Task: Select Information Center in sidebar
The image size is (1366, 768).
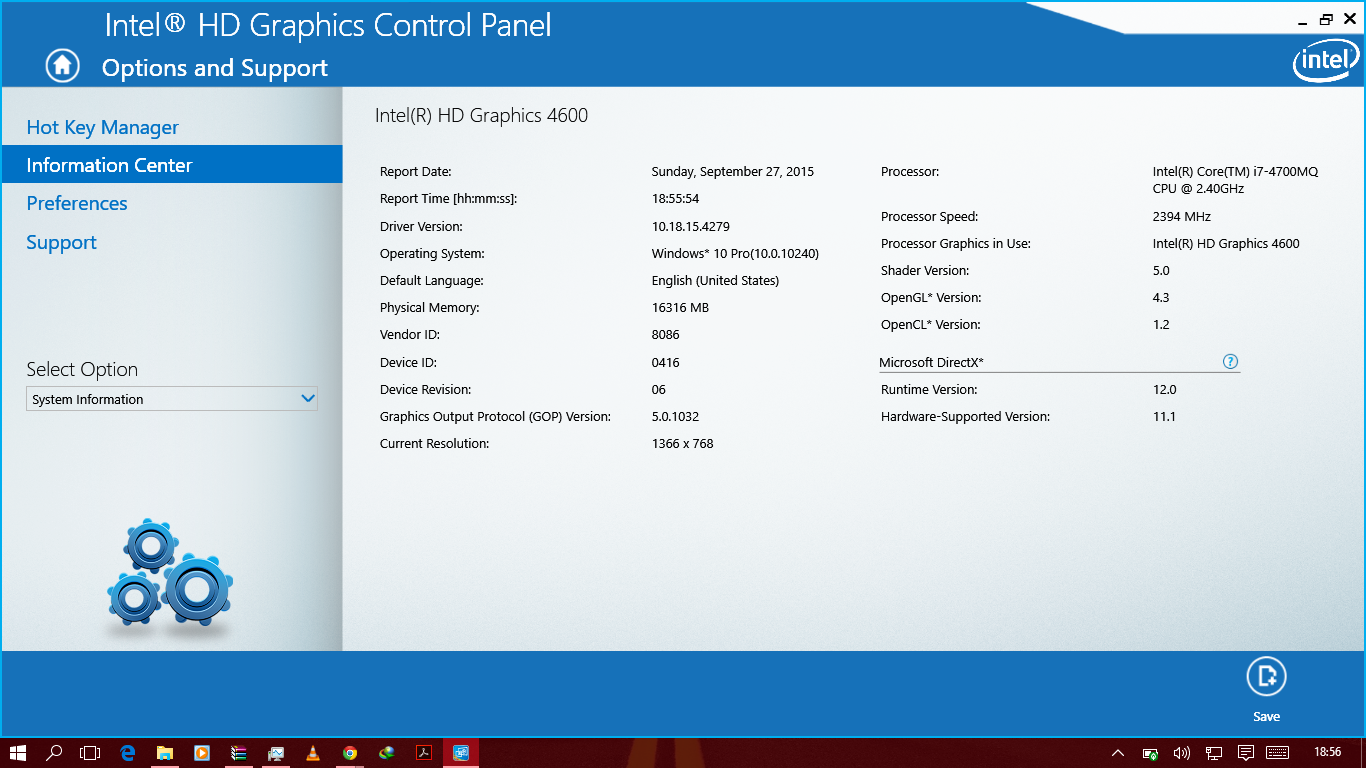Action: click(109, 165)
